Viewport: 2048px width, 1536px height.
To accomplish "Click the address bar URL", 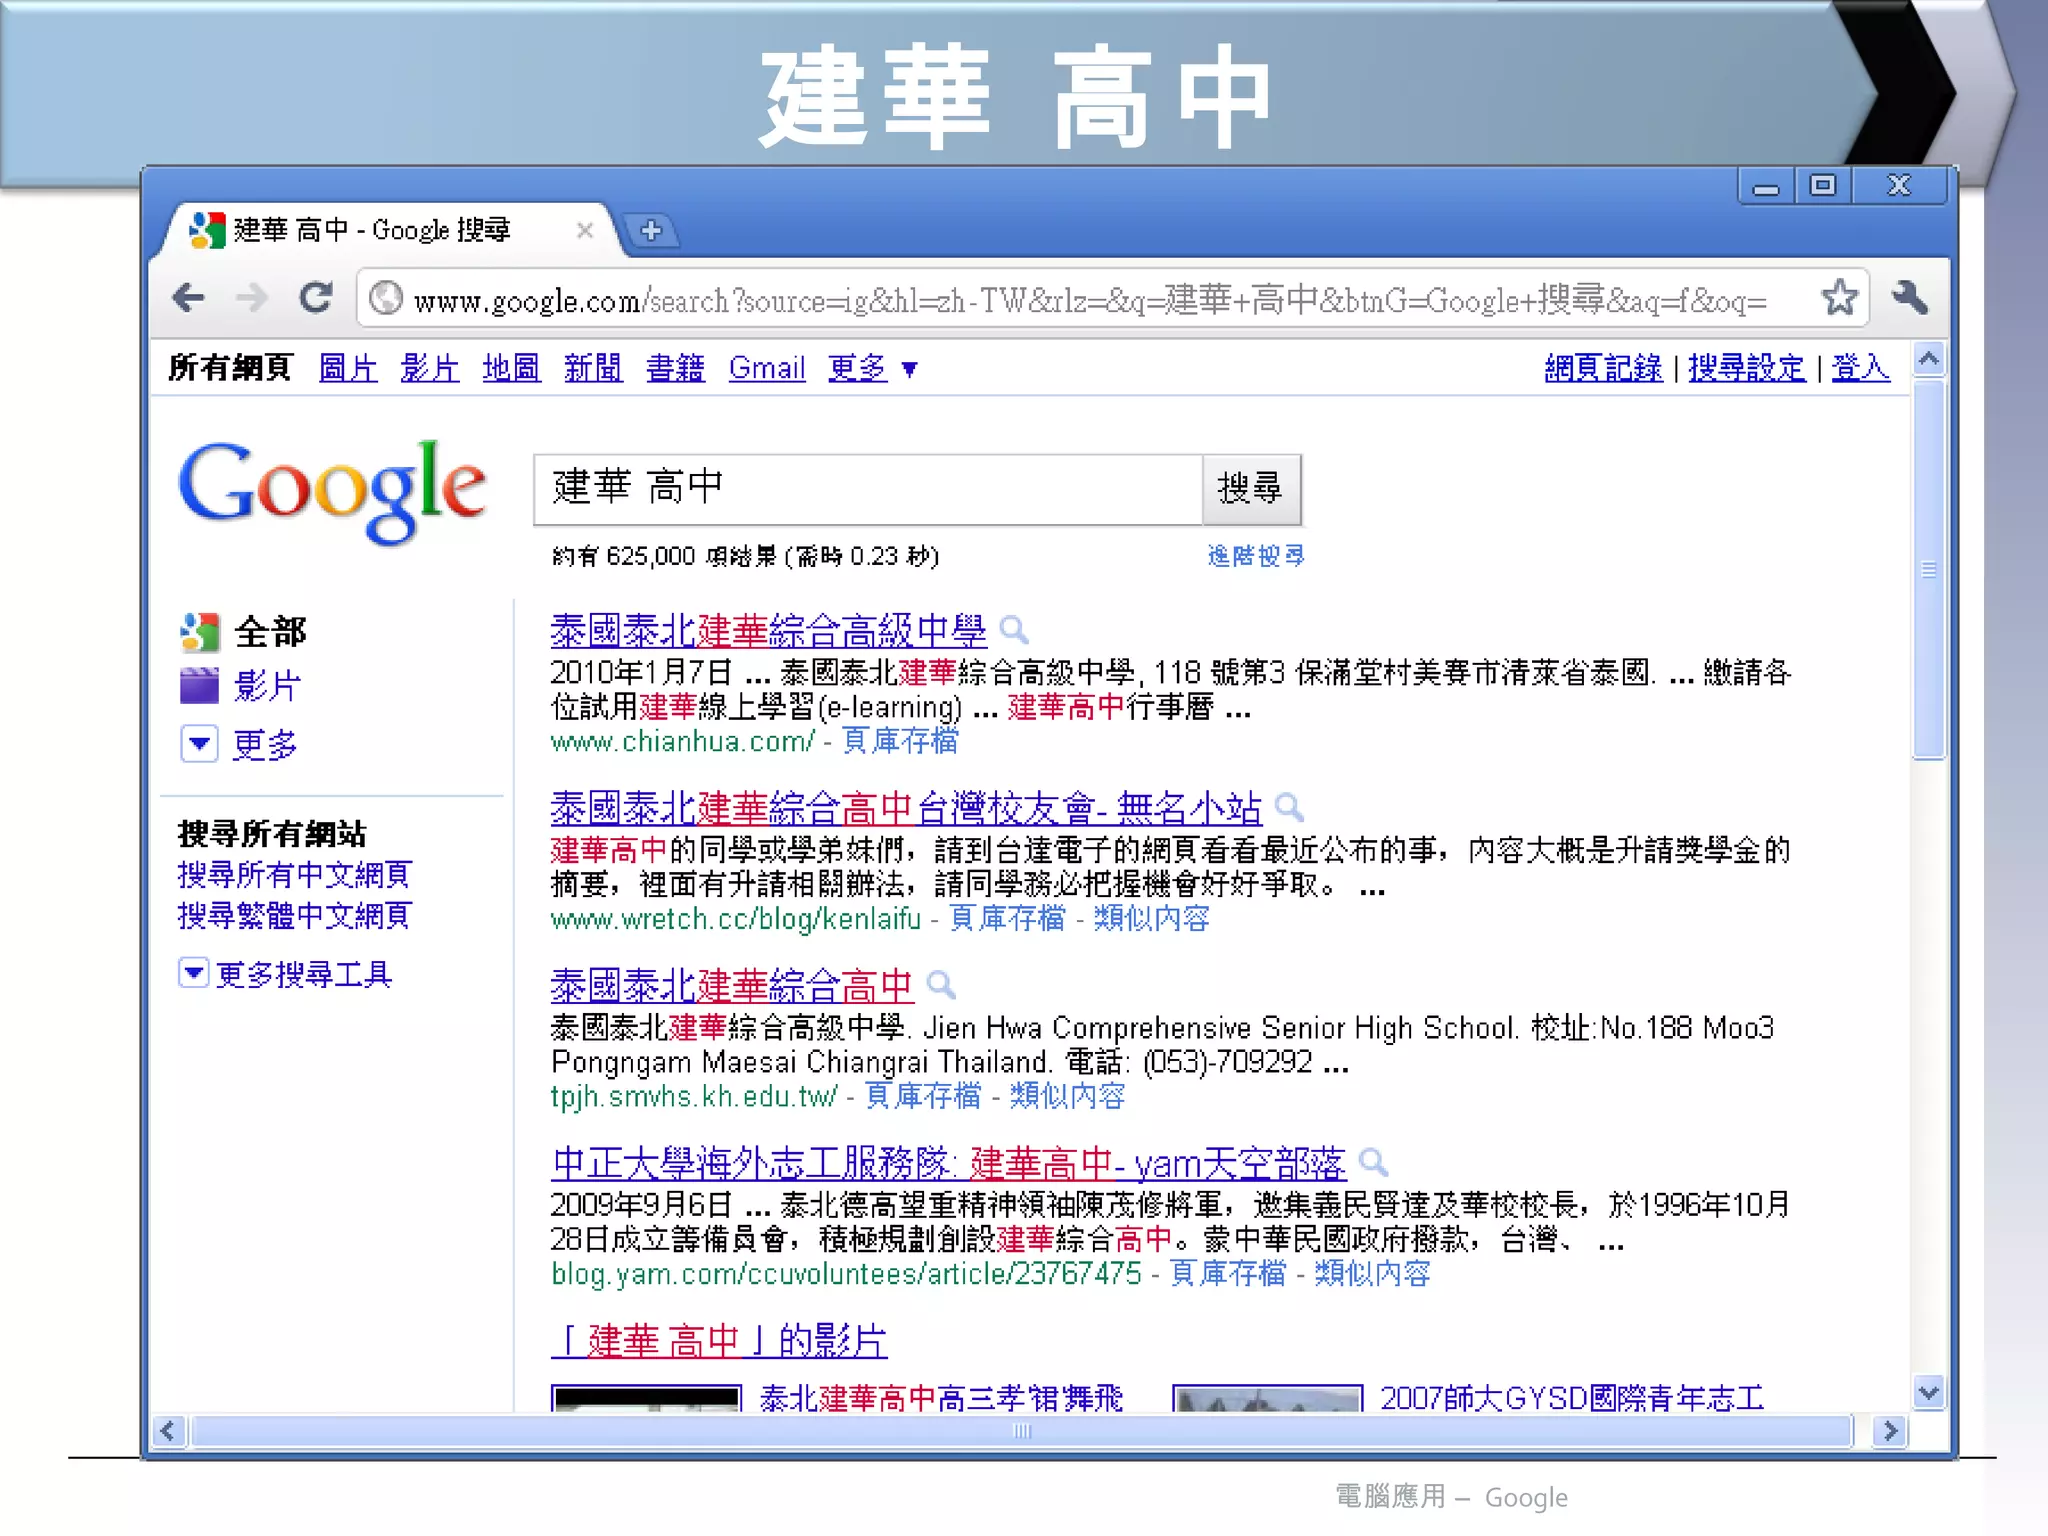I will 1090,299.
